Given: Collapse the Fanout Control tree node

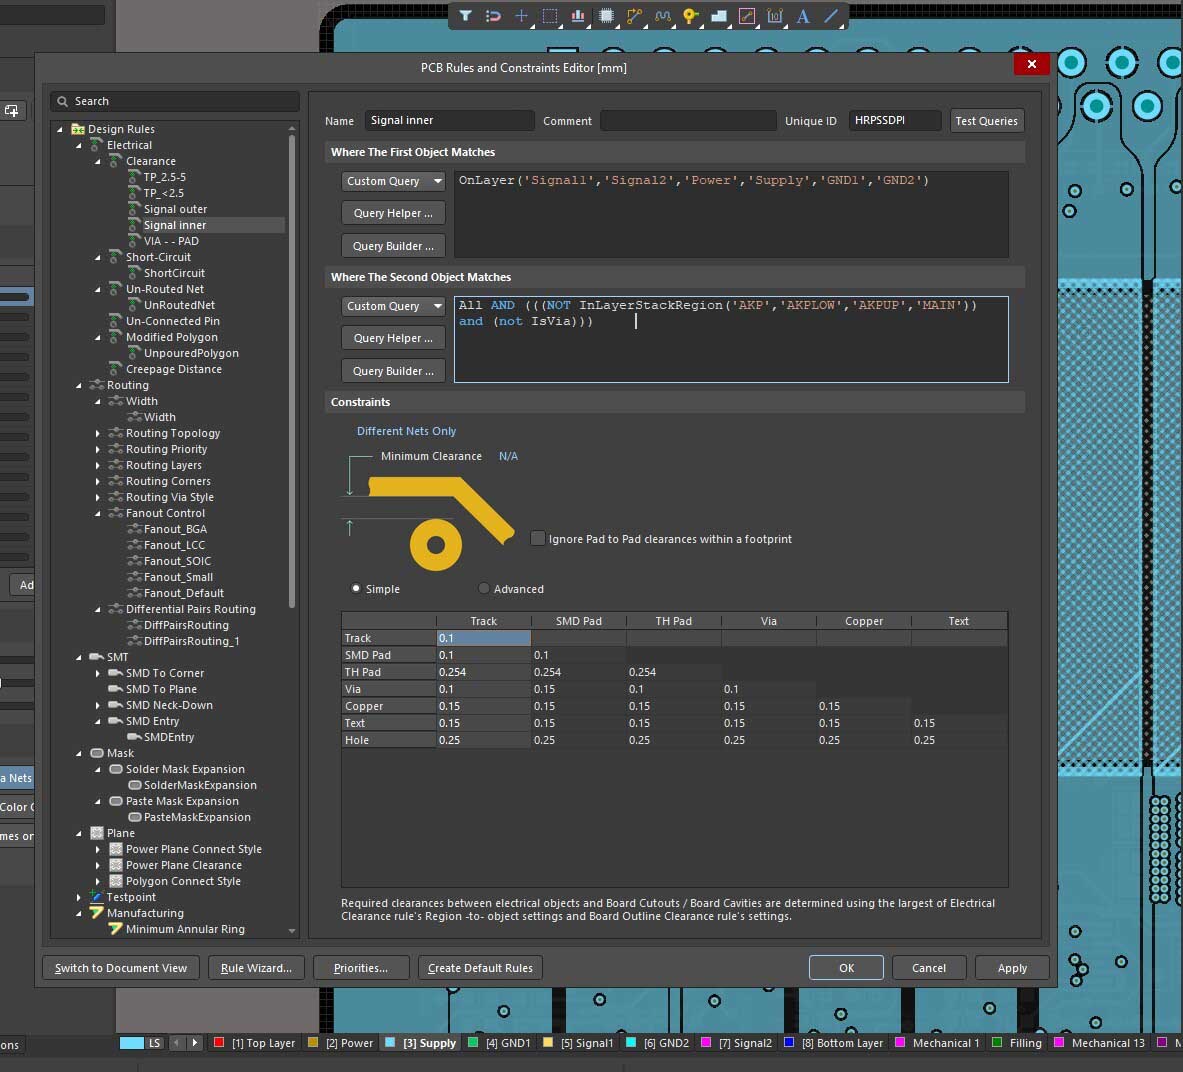Looking at the screenshot, I should tap(98, 514).
